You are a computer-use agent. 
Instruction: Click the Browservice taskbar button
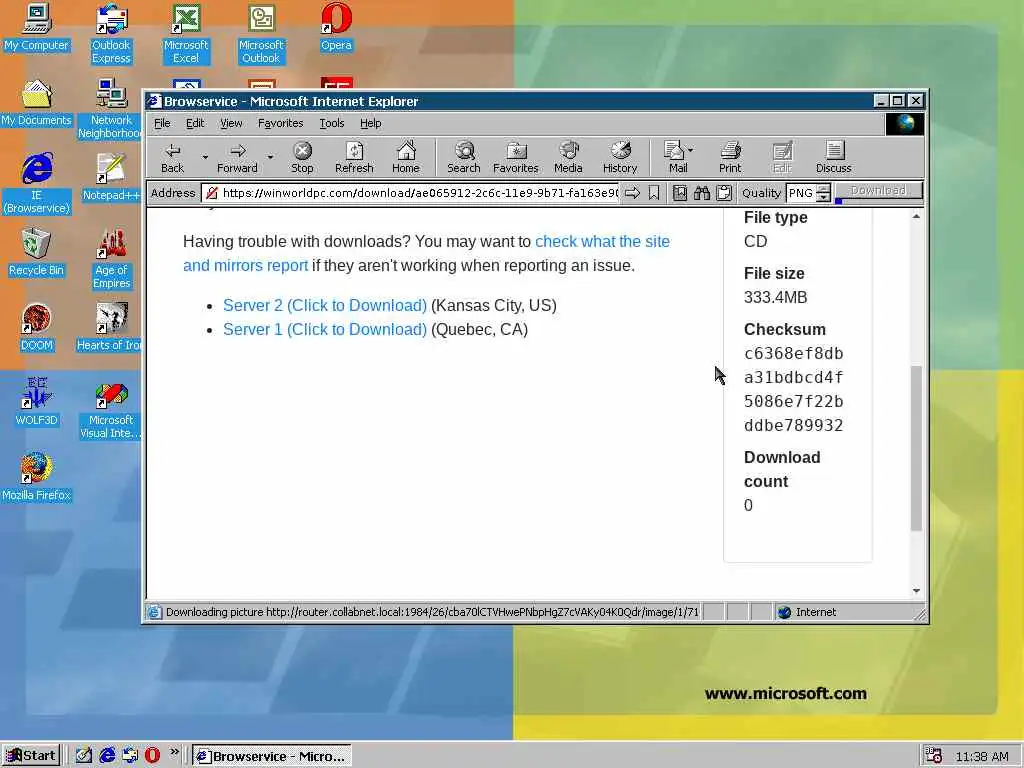tap(272, 756)
